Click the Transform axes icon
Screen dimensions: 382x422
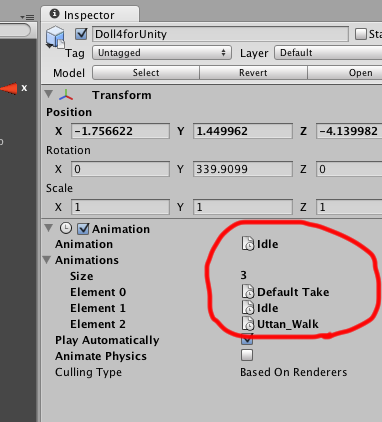66,95
